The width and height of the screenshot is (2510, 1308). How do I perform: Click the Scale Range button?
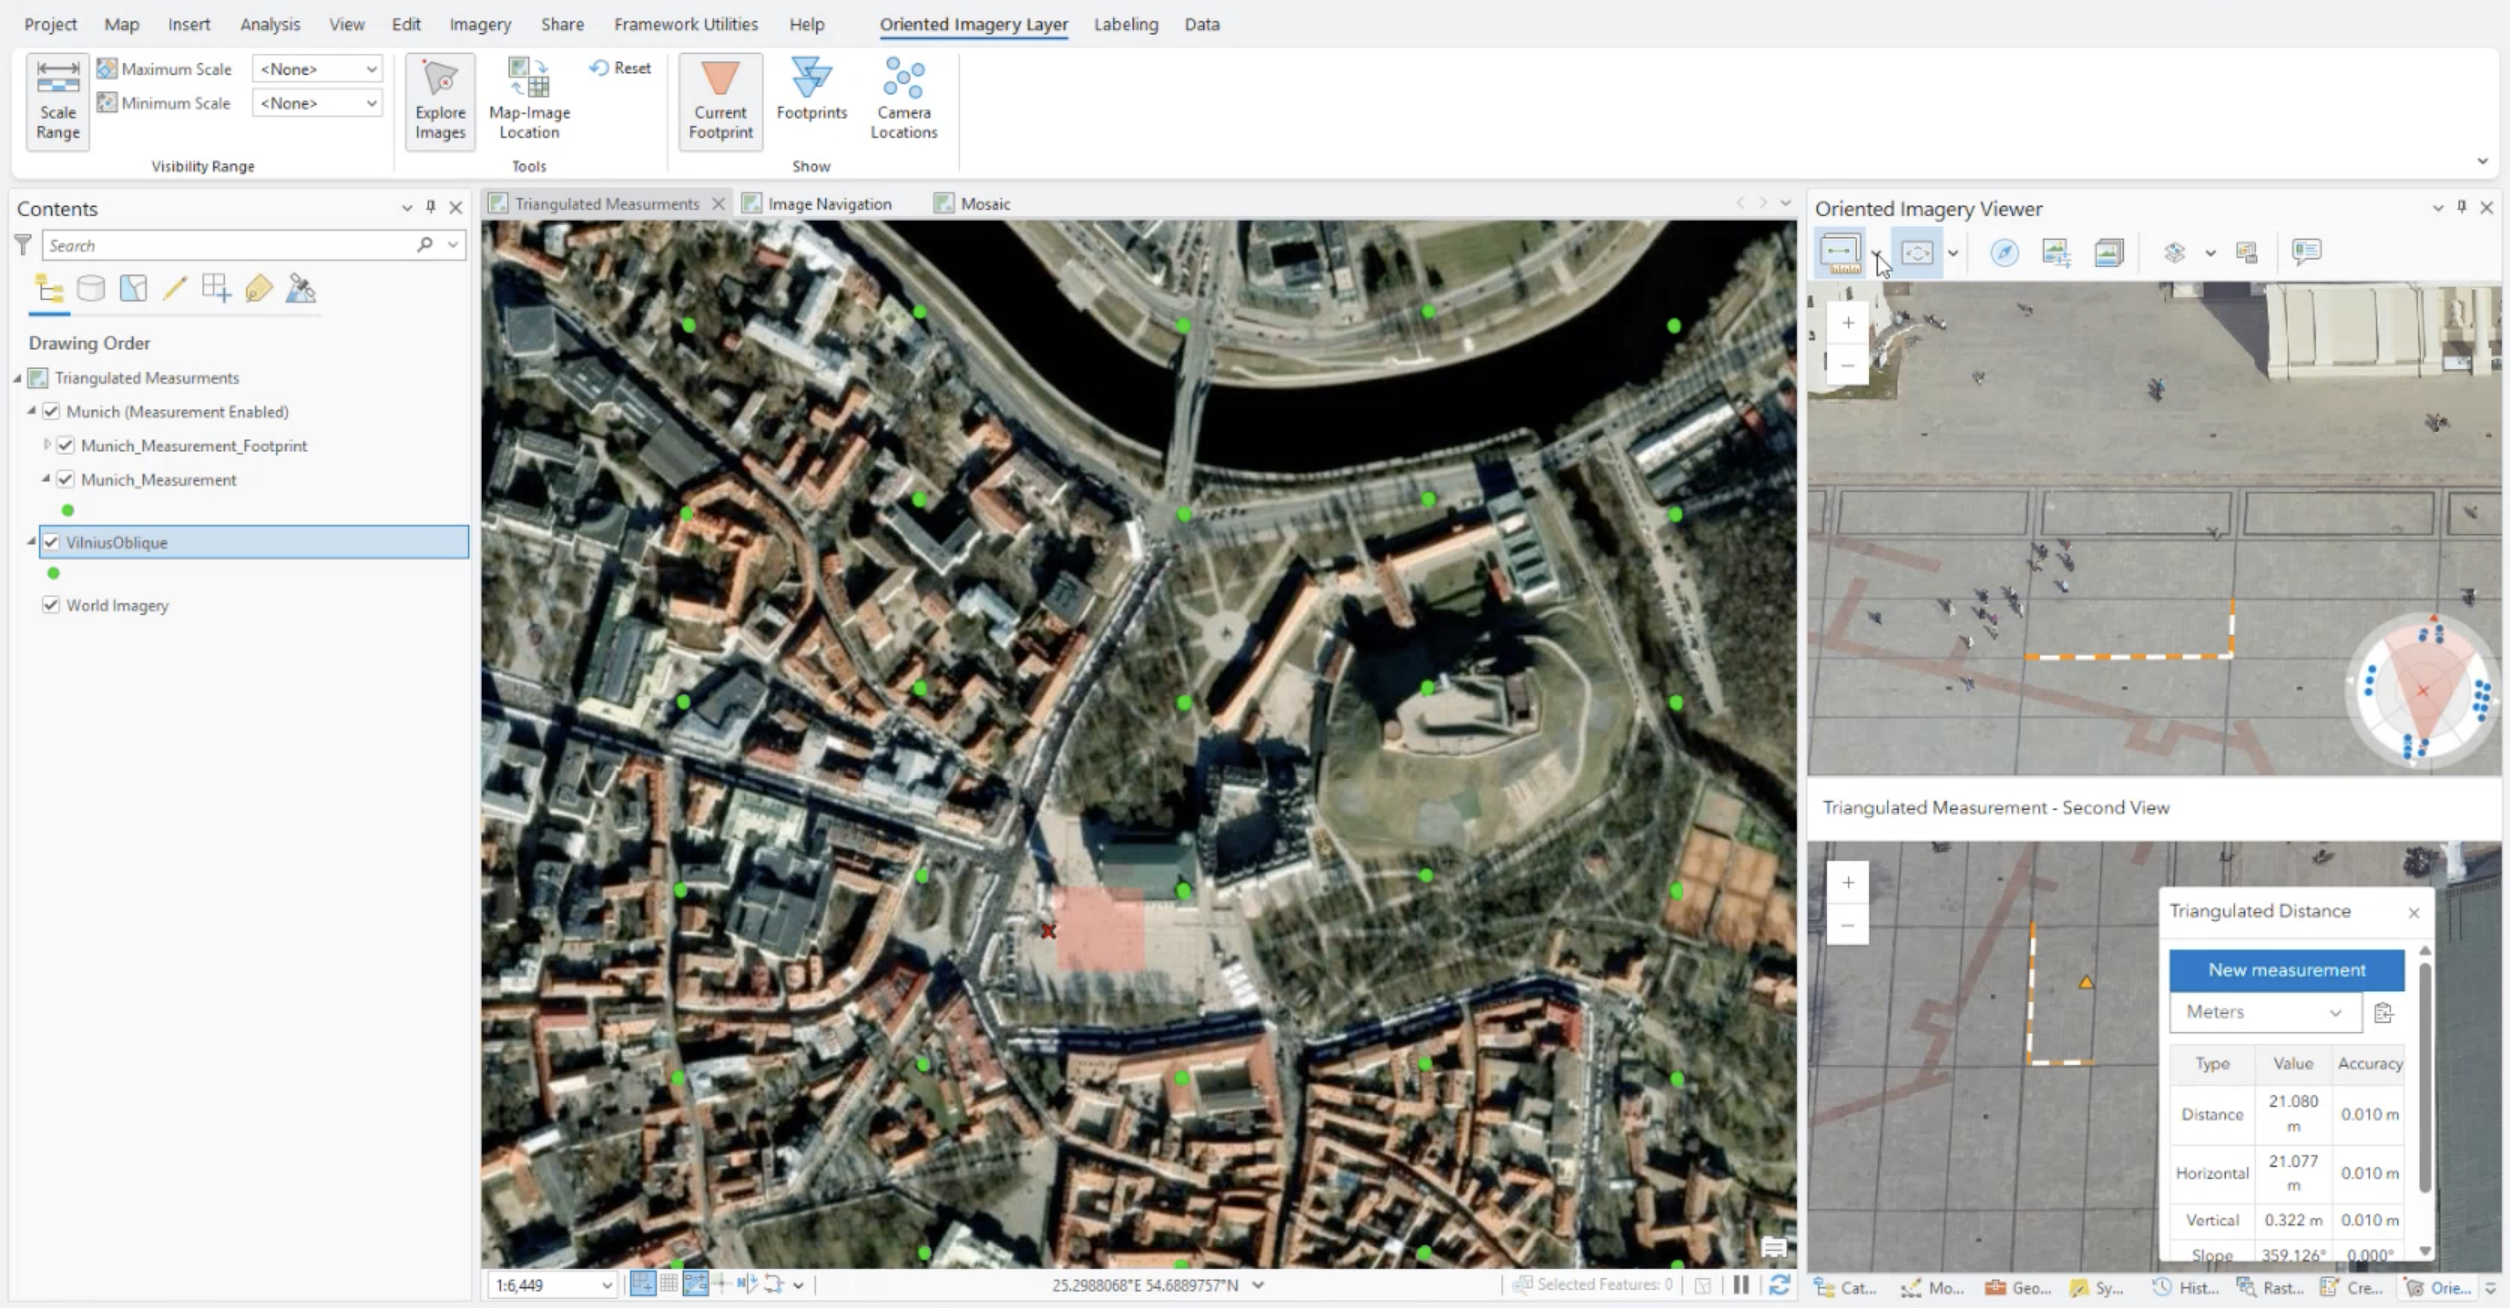click(x=58, y=101)
